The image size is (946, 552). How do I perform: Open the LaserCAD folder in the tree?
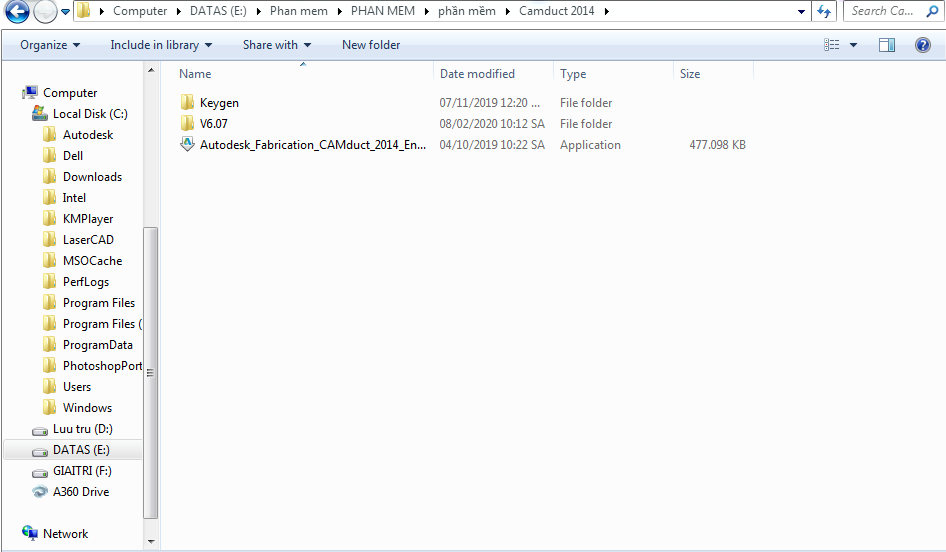pyautogui.click(x=88, y=240)
